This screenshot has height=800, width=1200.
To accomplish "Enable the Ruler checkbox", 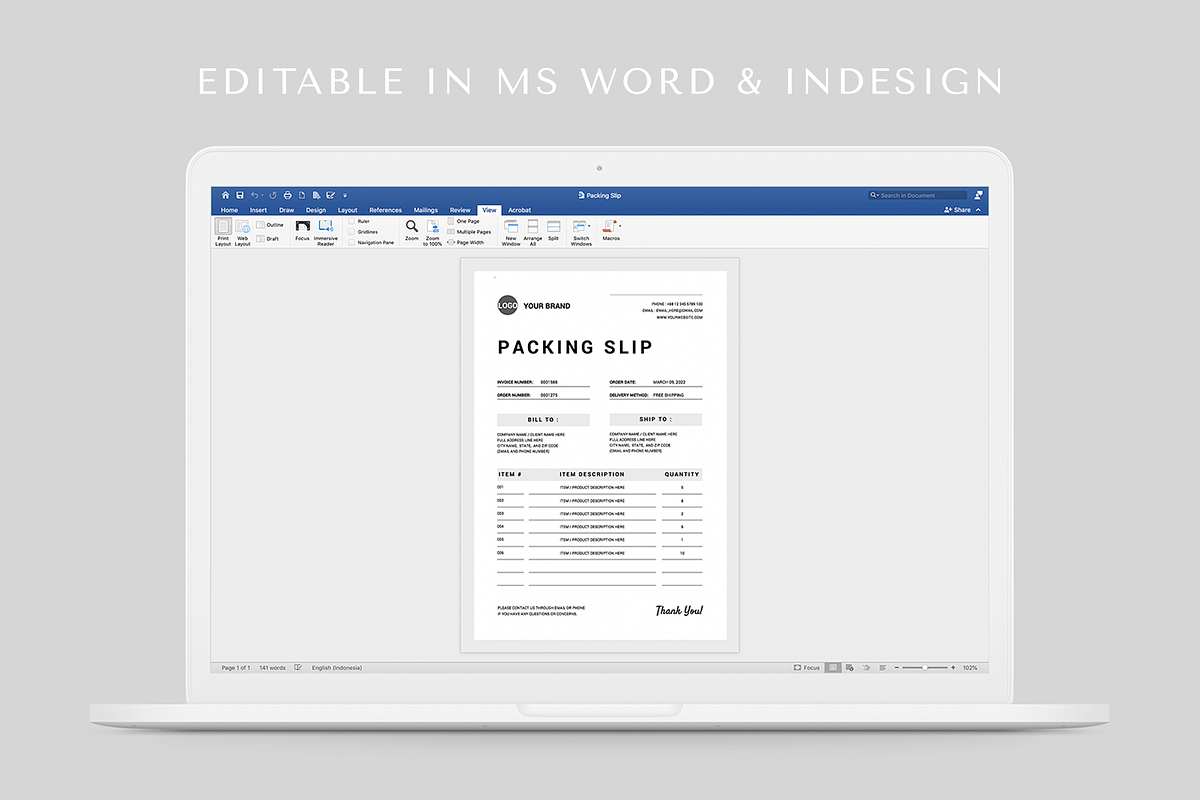I will coord(352,221).
